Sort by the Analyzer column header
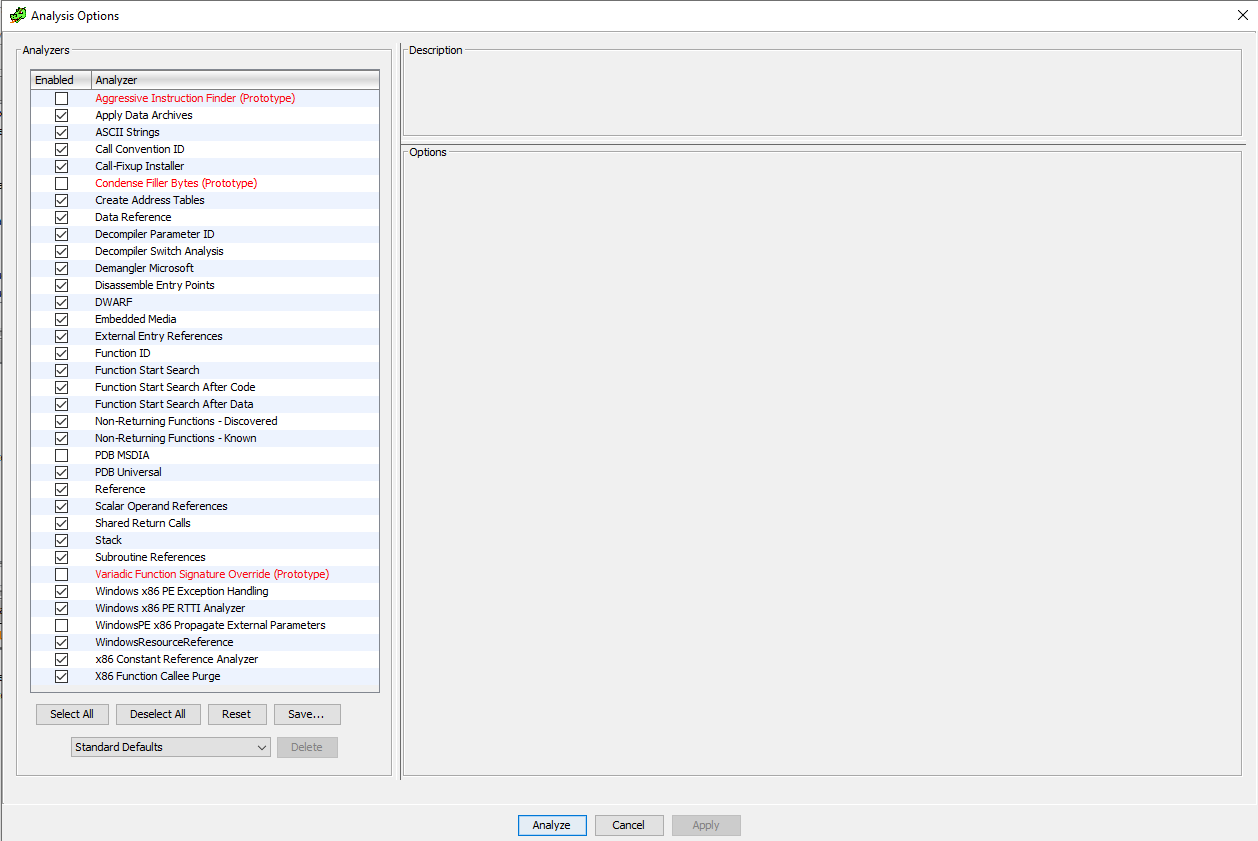 (235, 80)
